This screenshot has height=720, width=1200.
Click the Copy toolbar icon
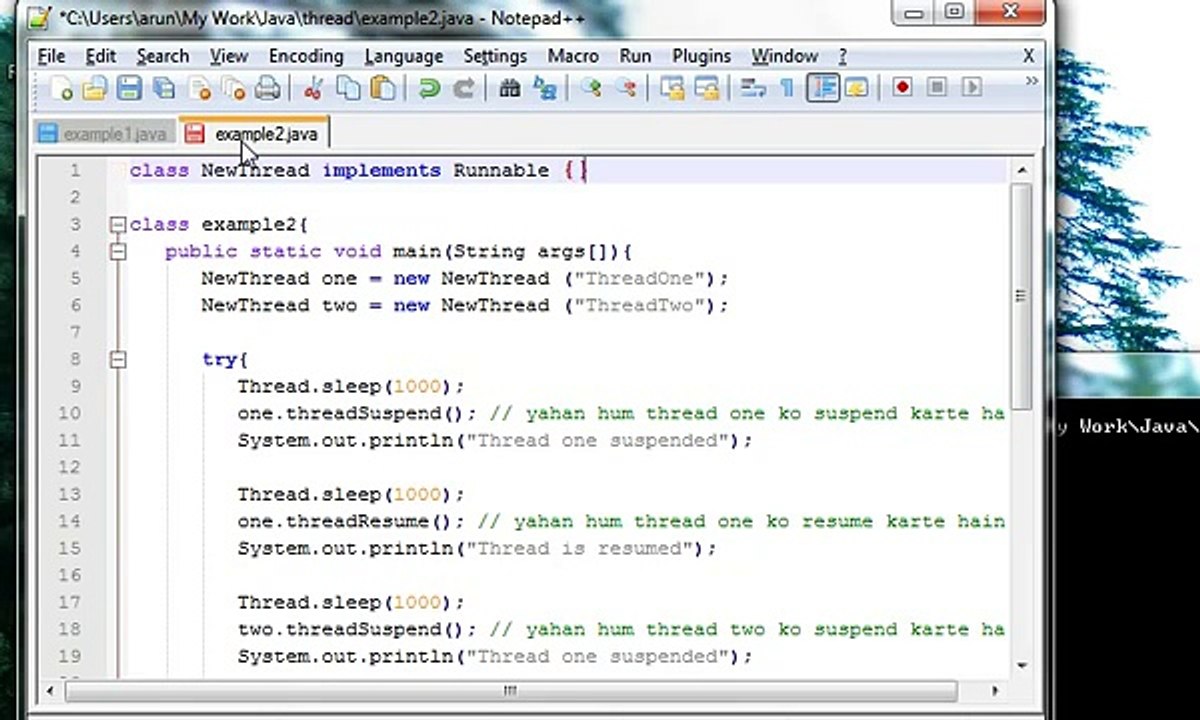[348, 89]
